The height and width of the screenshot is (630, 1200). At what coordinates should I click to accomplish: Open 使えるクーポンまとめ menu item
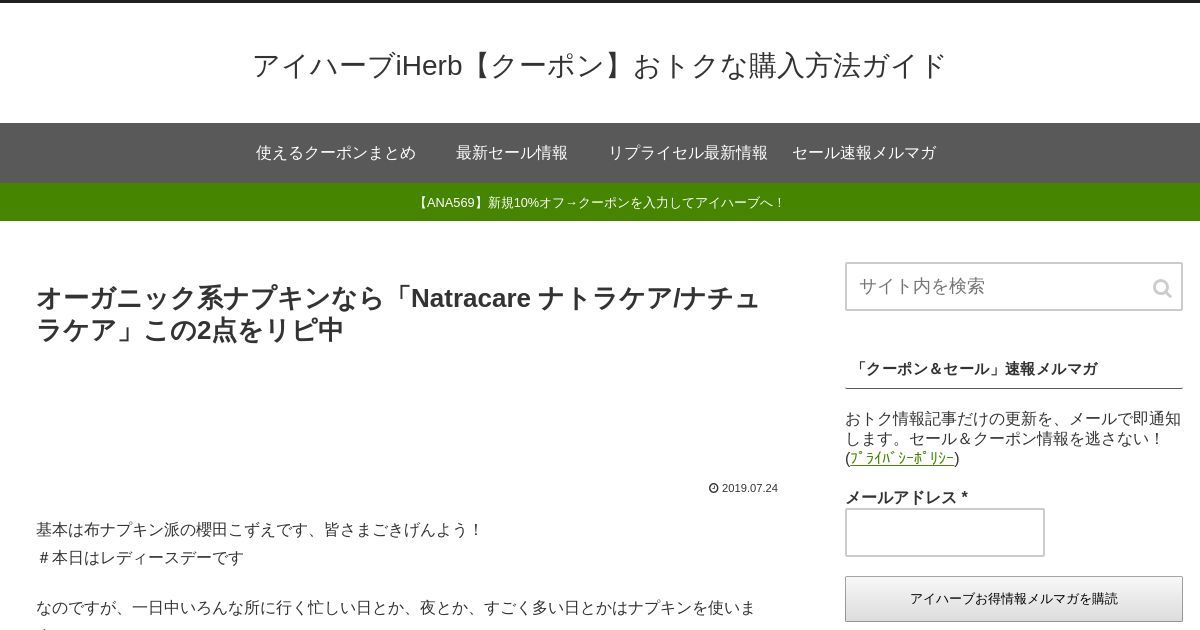[336, 153]
